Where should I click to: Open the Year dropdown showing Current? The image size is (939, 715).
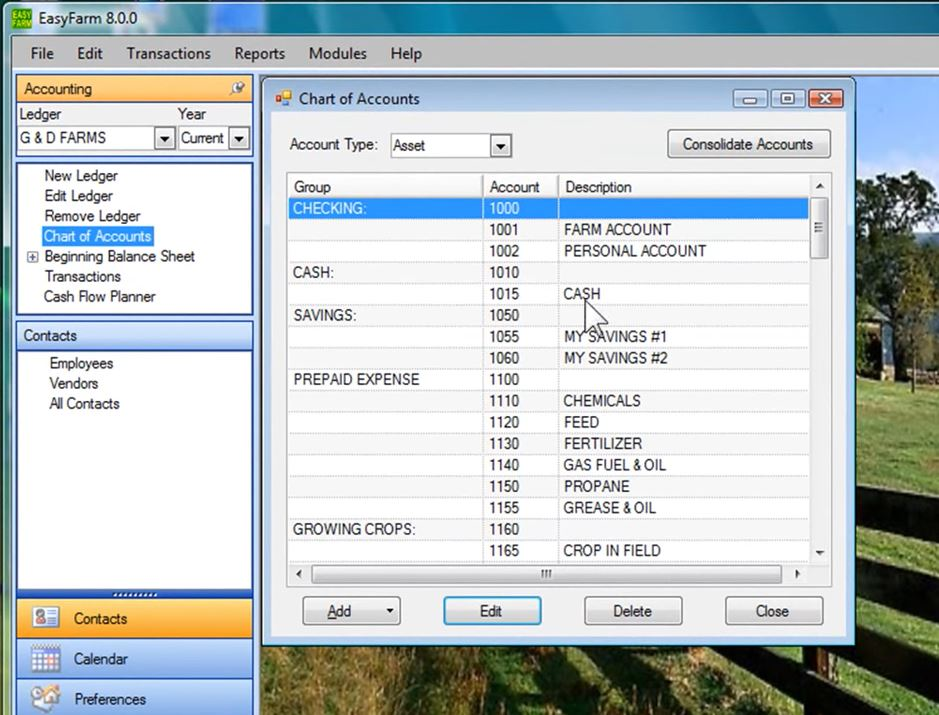238,138
